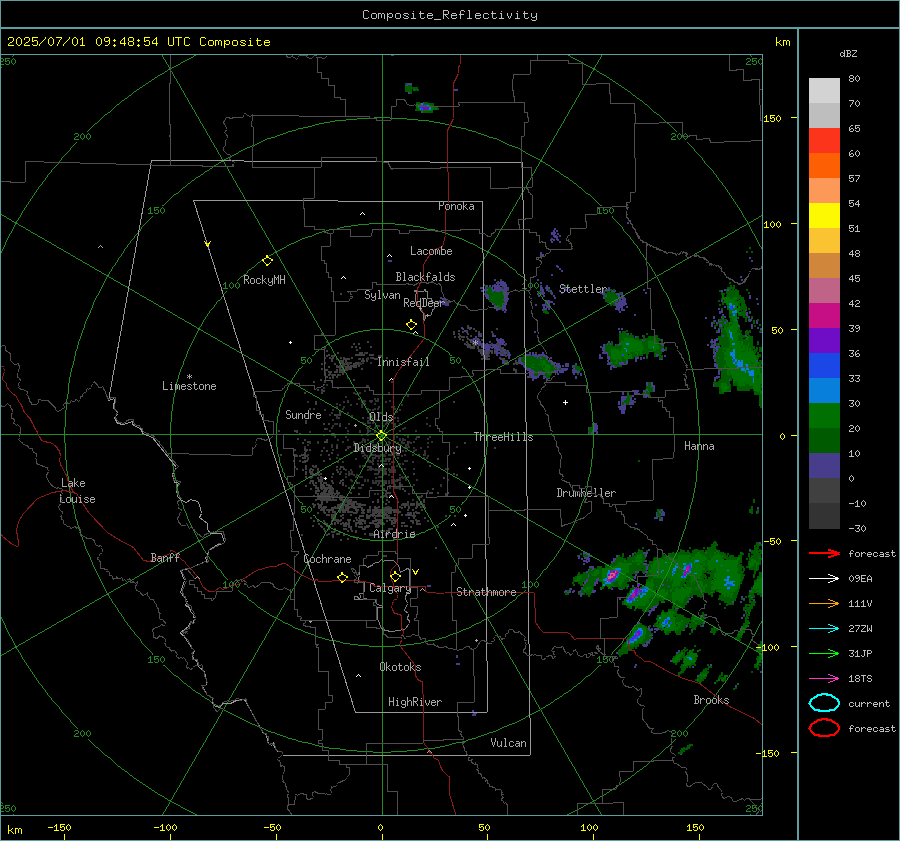Click the Vulcan city label
900x841 pixels.
[x=509, y=742]
